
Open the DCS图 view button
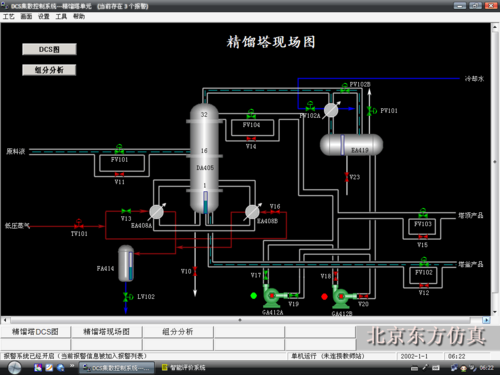point(49,49)
